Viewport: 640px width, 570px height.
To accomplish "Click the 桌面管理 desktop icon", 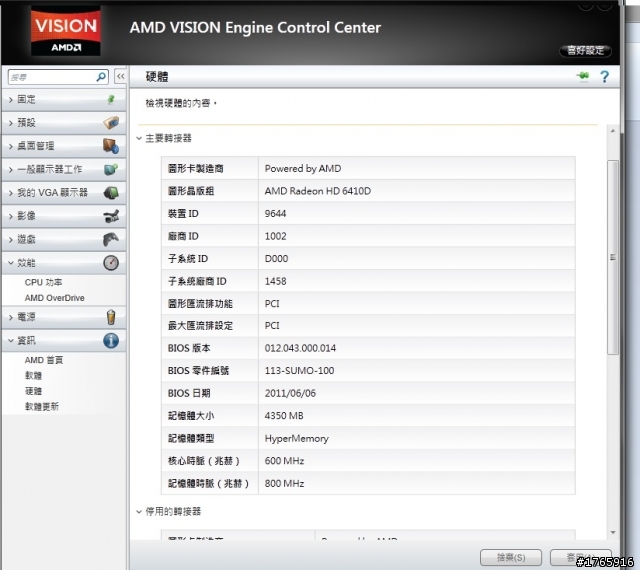I will [111, 146].
